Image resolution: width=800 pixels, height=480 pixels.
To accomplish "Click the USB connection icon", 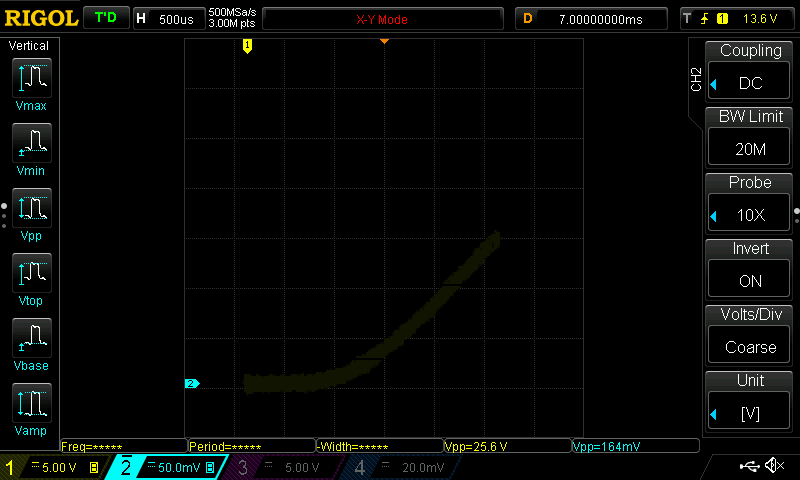I will click(749, 466).
